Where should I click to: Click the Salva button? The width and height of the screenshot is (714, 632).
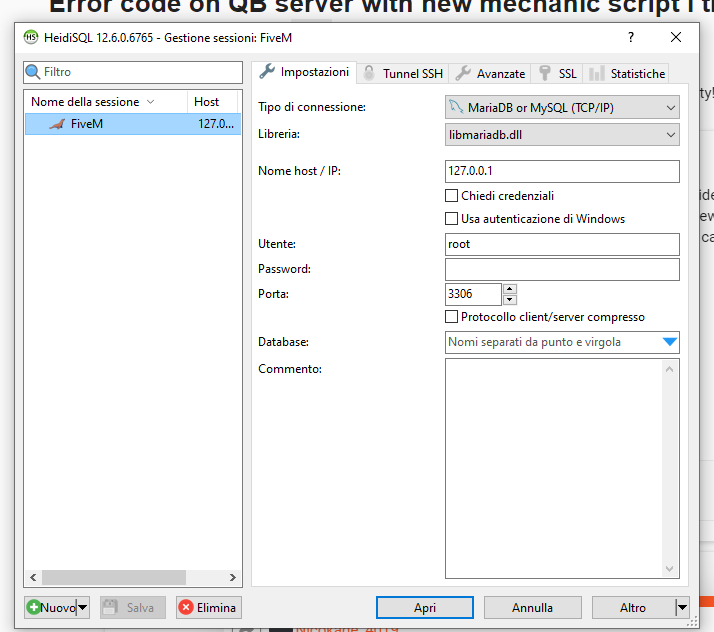(133, 607)
